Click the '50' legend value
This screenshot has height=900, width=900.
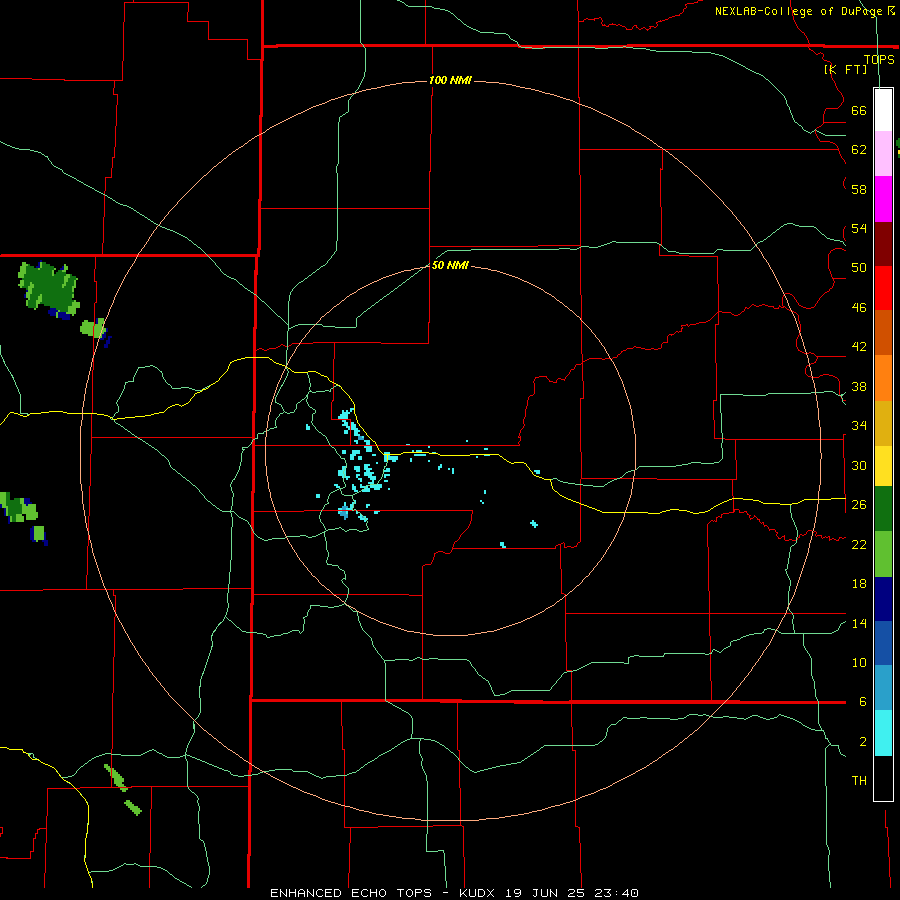(859, 268)
